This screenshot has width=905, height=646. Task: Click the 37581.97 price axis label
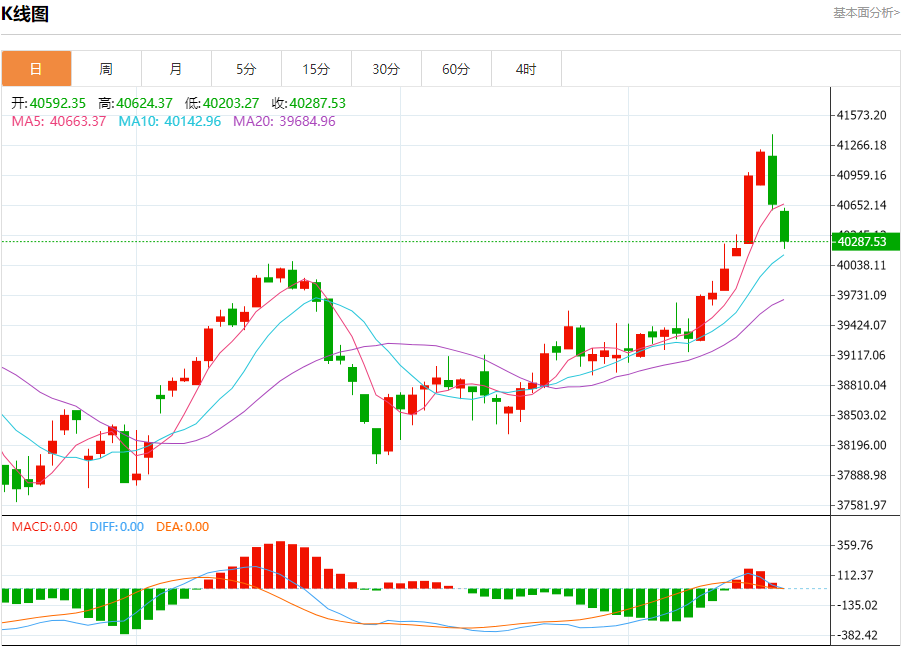(x=862, y=505)
